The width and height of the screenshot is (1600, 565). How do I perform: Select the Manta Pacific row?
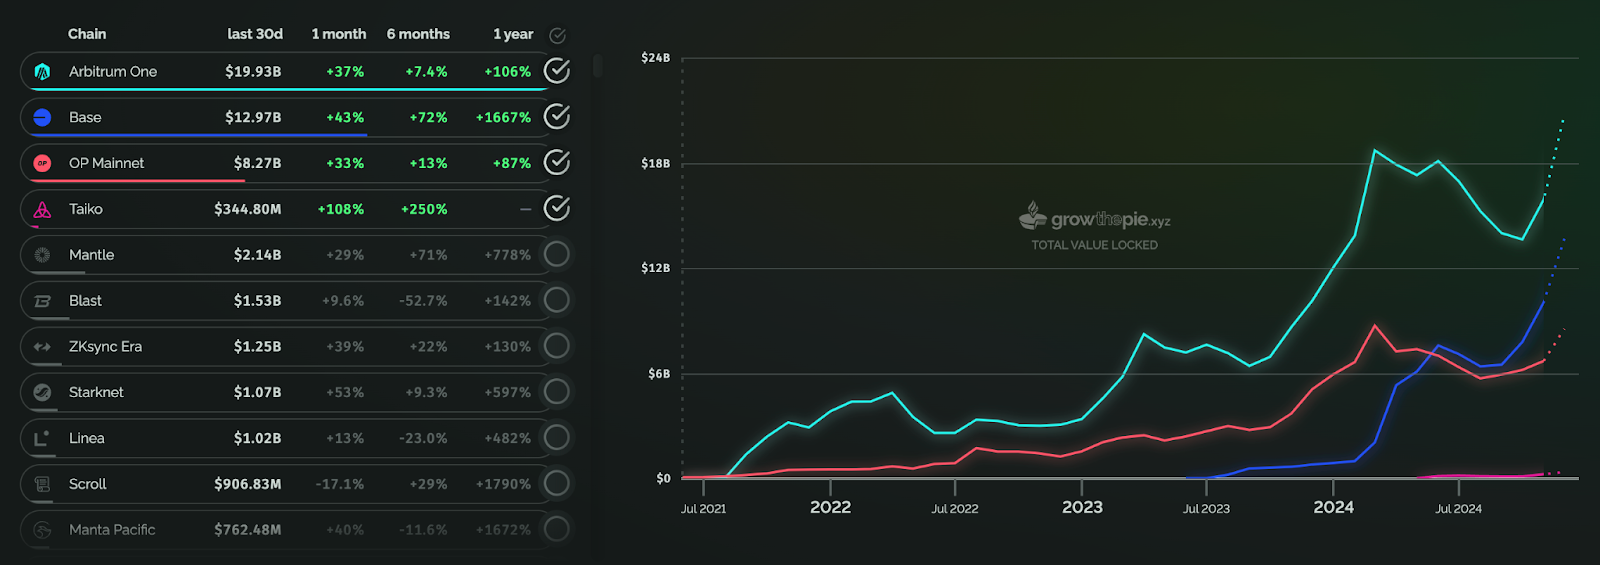coord(296,529)
